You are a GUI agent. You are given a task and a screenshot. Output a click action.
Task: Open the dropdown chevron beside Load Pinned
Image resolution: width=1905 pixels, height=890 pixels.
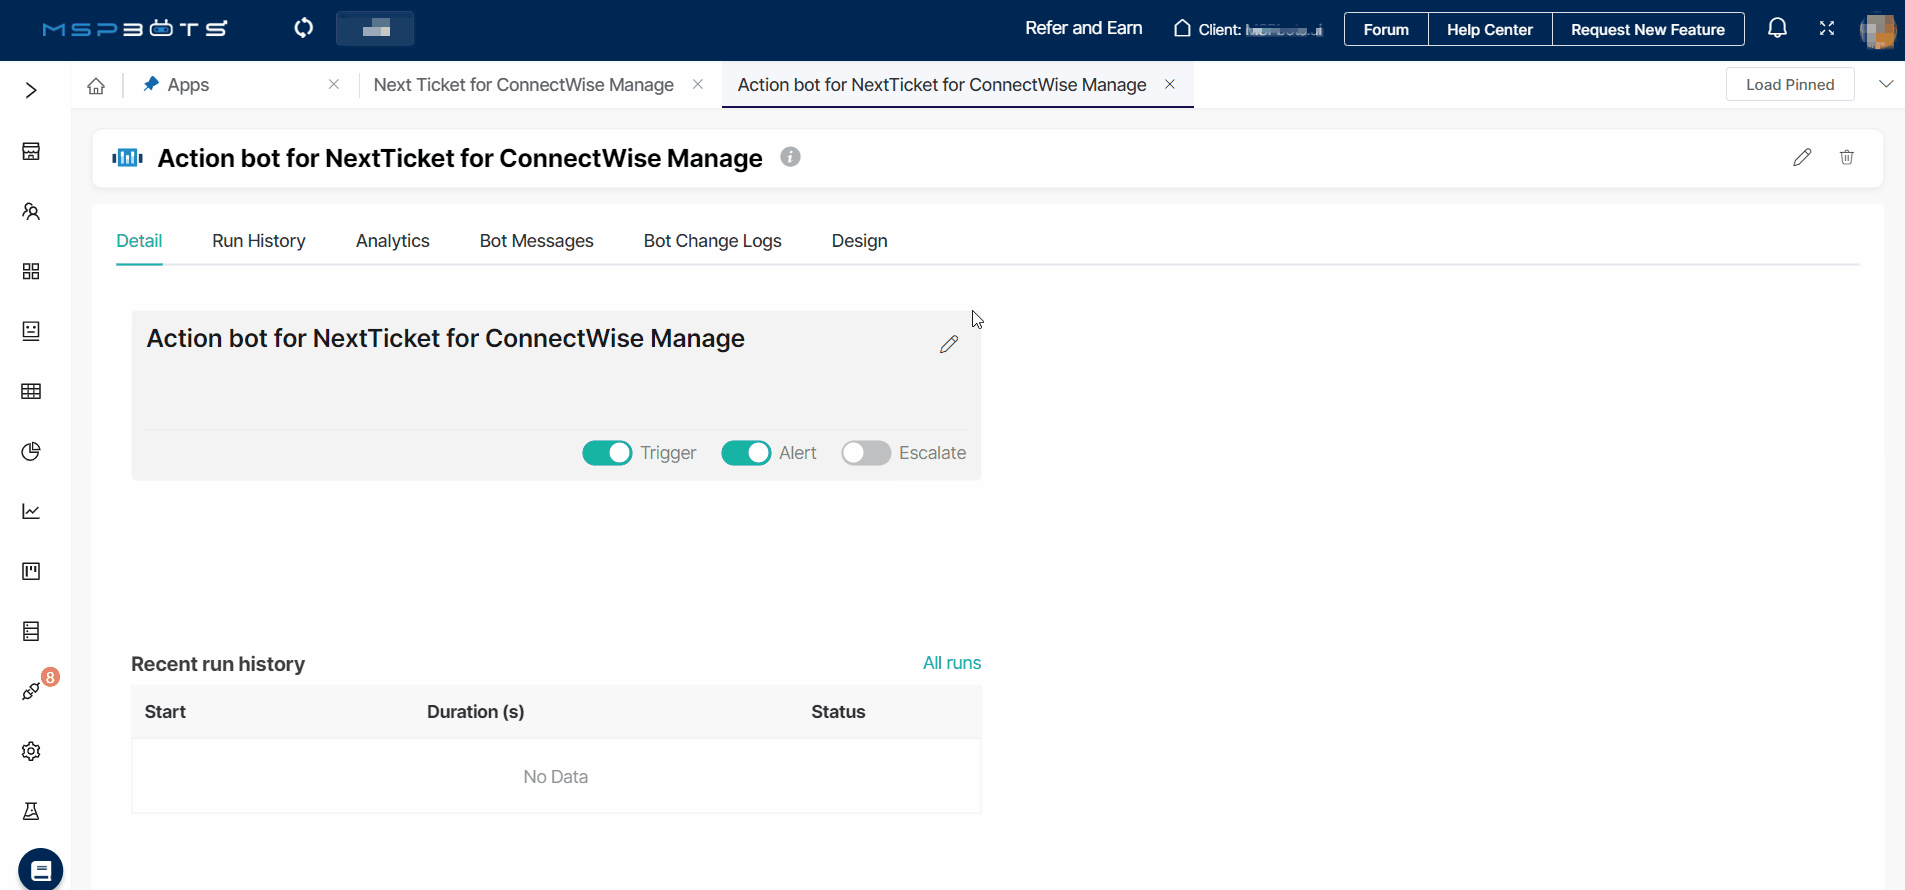pyautogui.click(x=1885, y=85)
